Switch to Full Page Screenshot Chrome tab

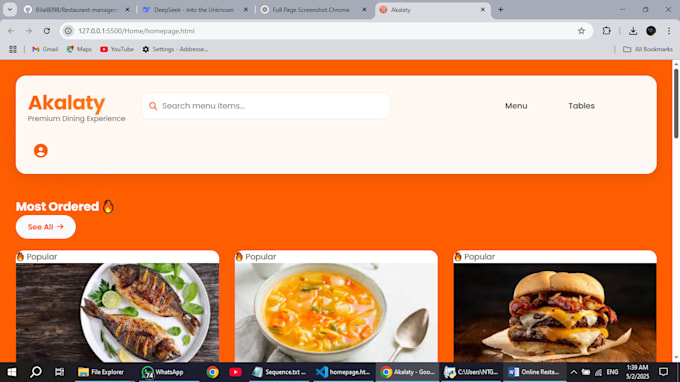pos(310,10)
